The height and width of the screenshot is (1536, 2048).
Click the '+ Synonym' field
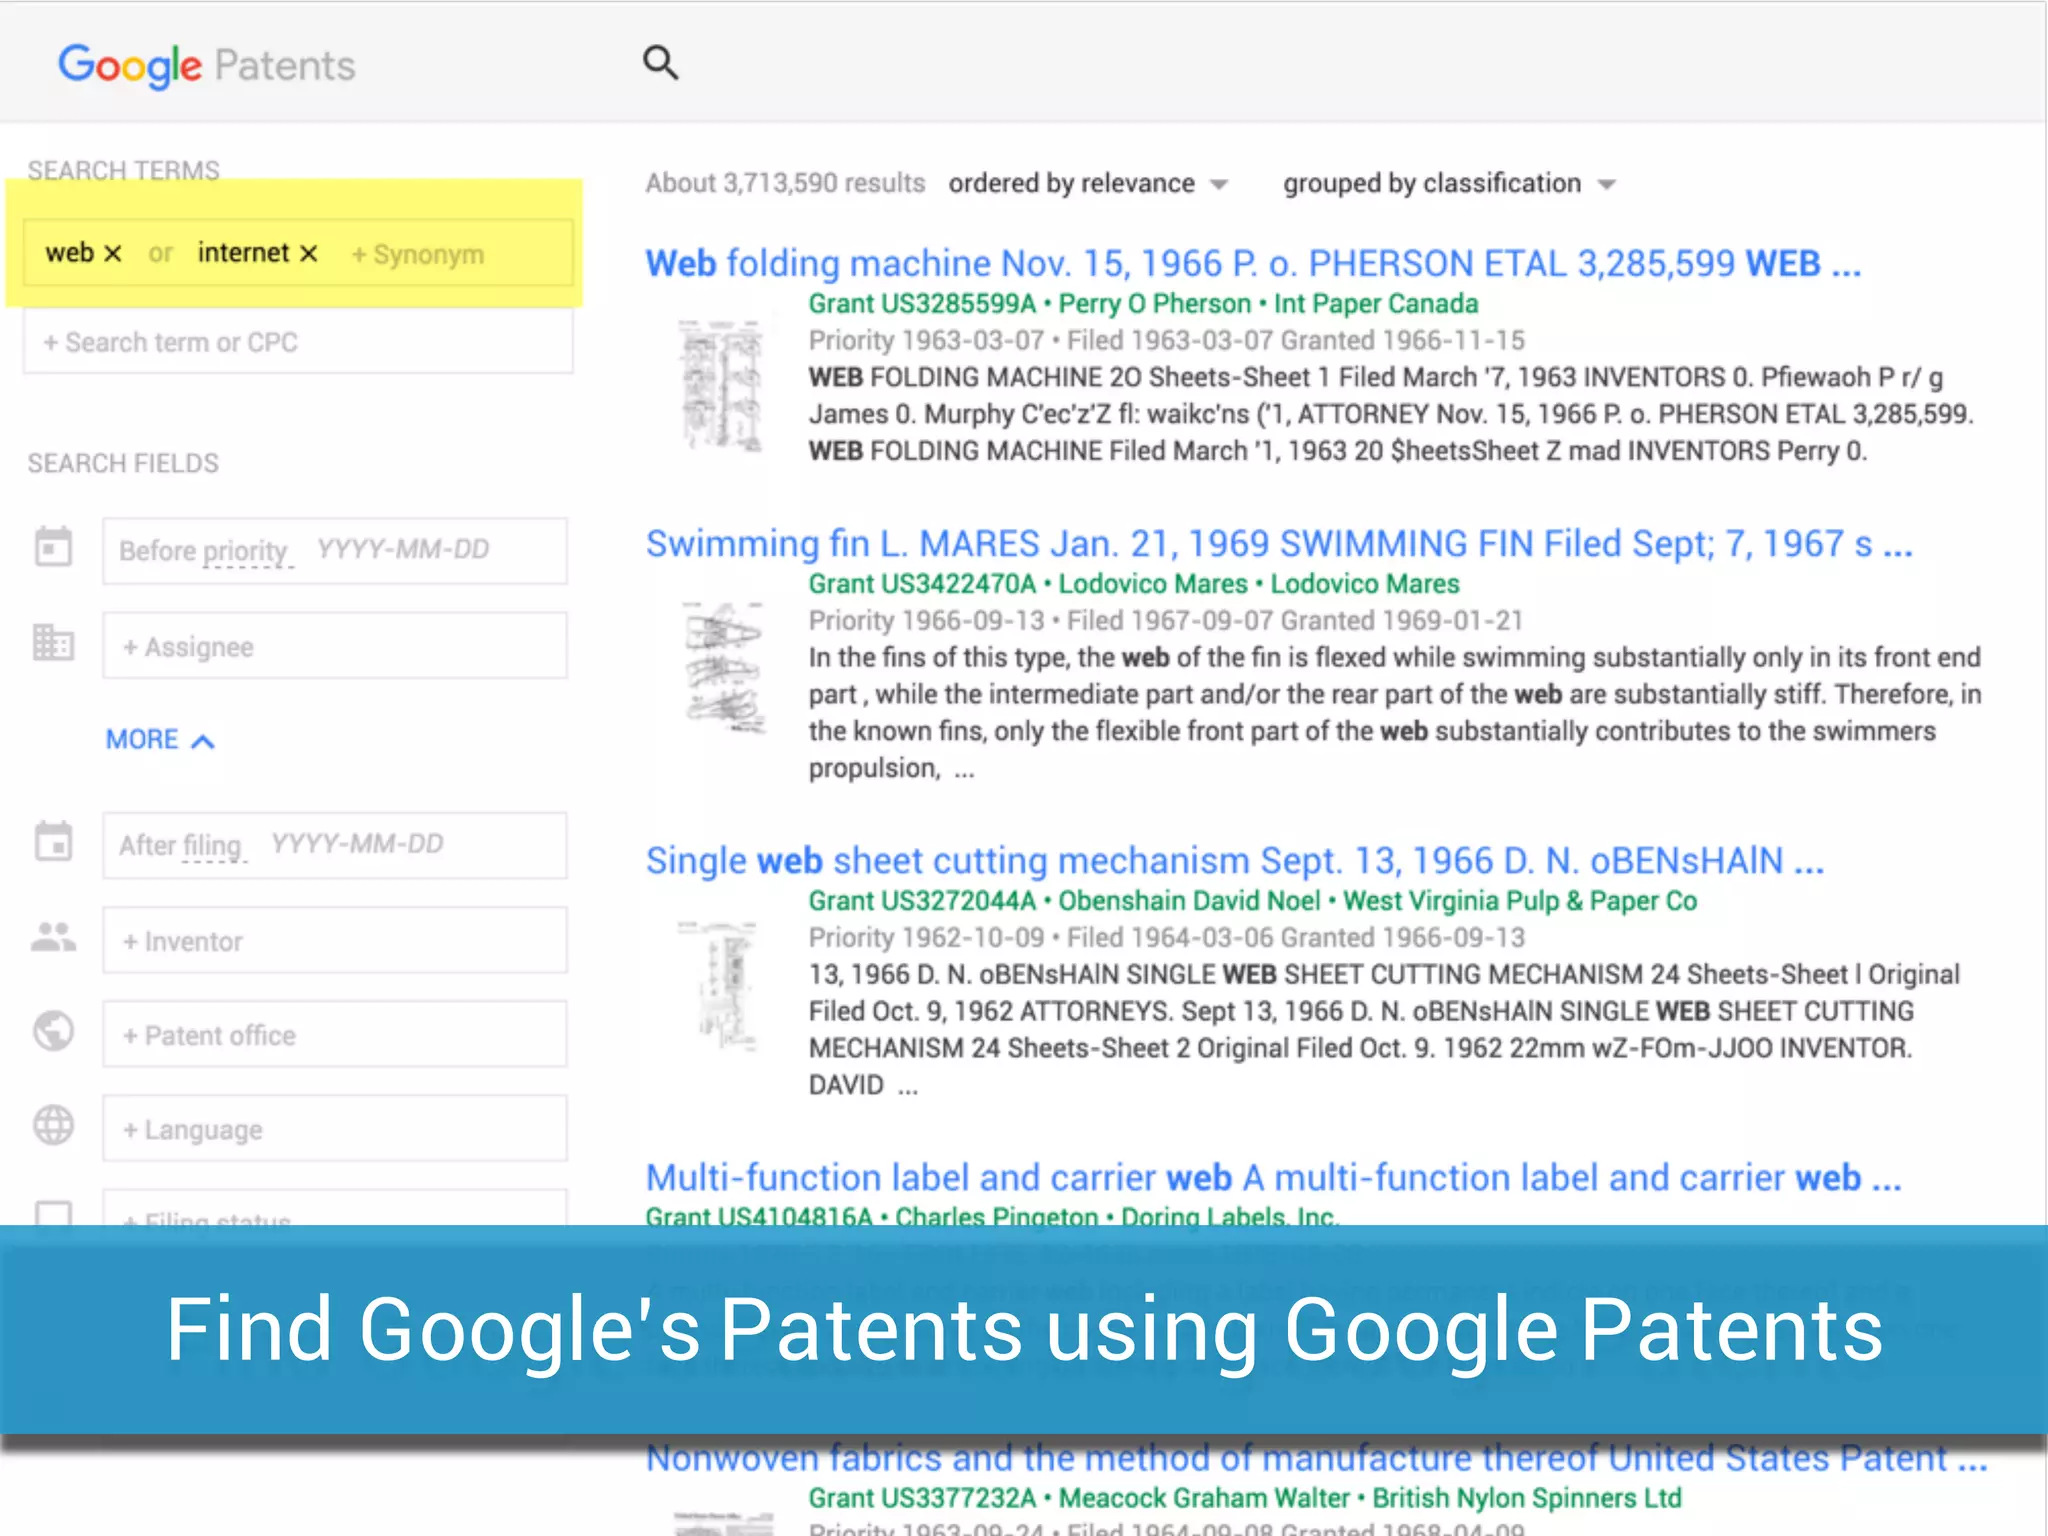tap(418, 255)
